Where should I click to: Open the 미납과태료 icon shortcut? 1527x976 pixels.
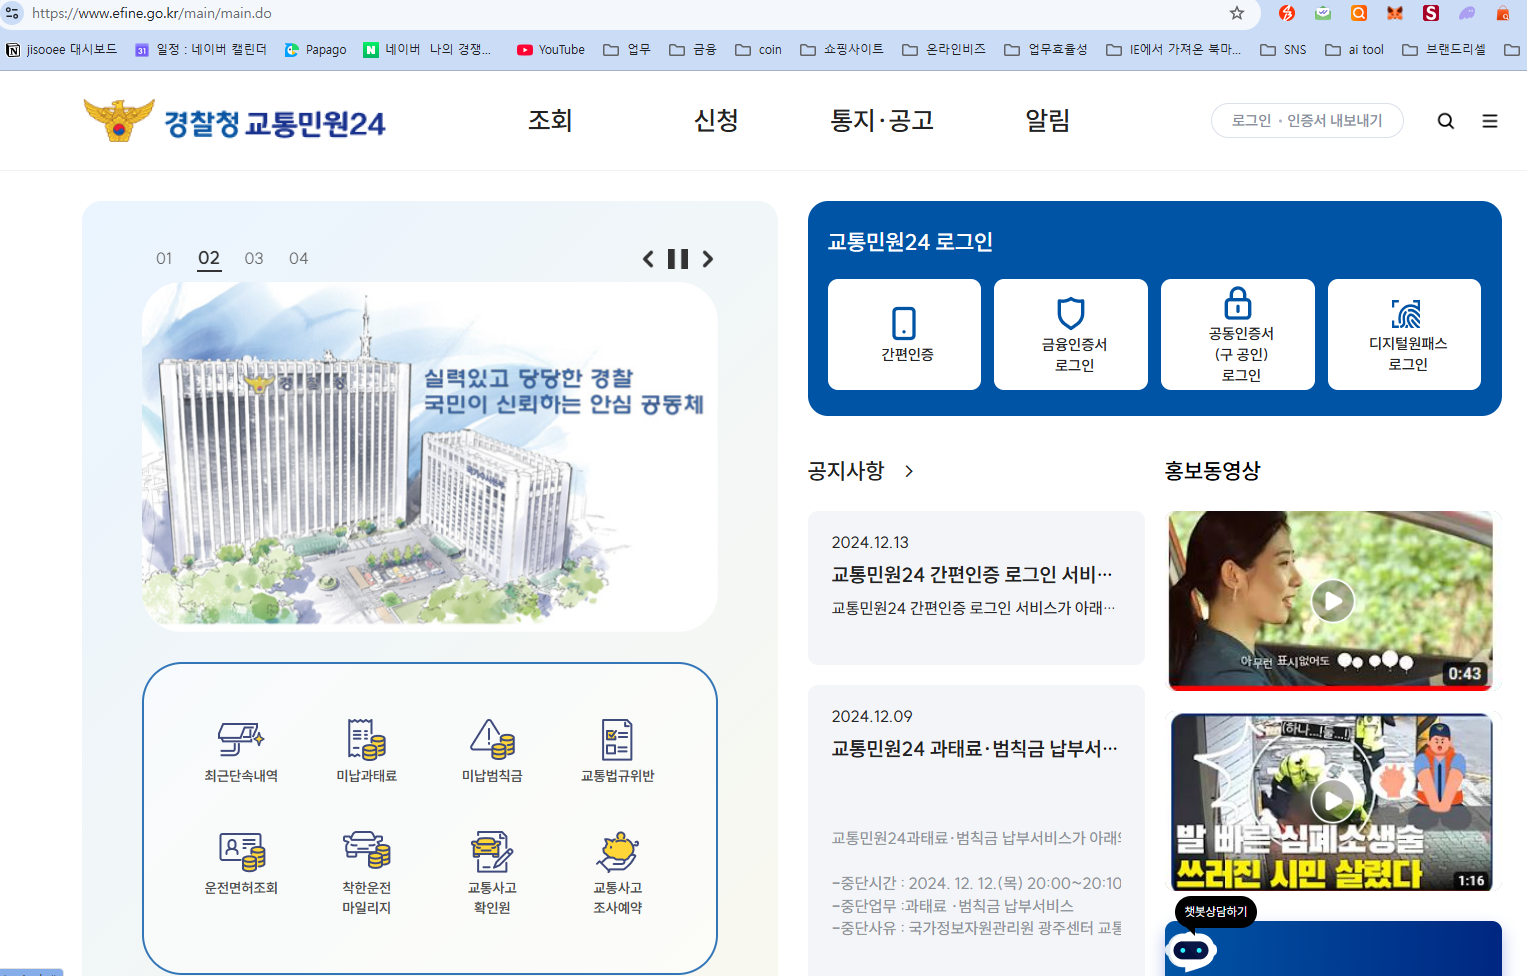(366, 752)
